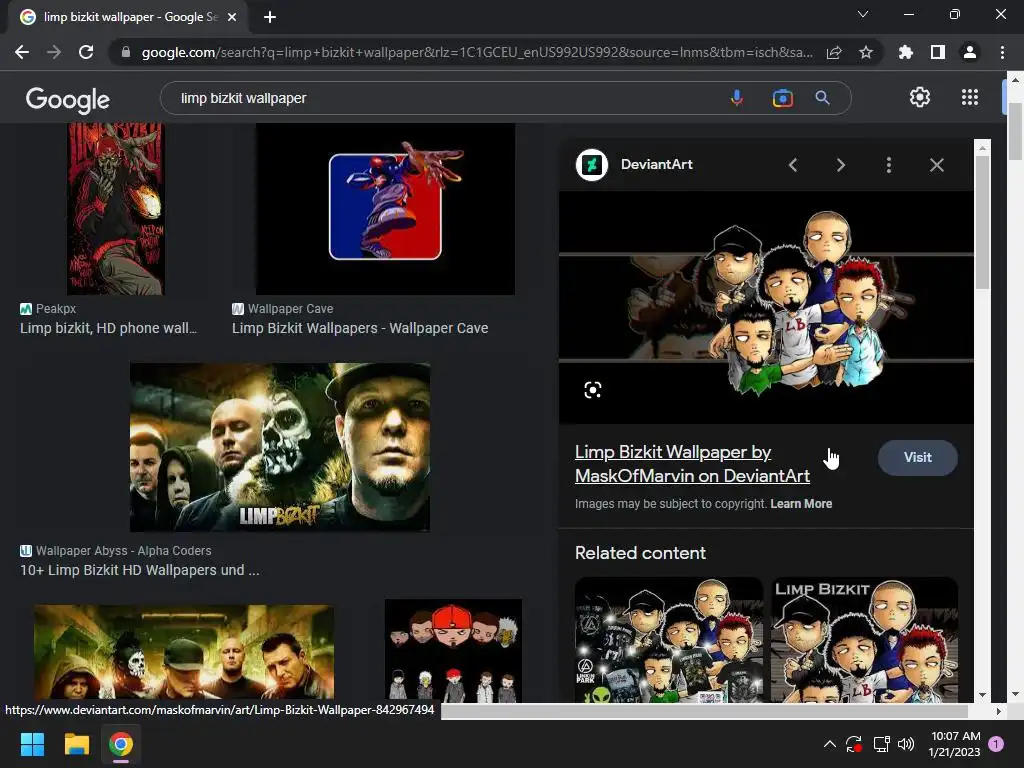Close the limp bizkit wallpaper tab

tap(232, 17)
